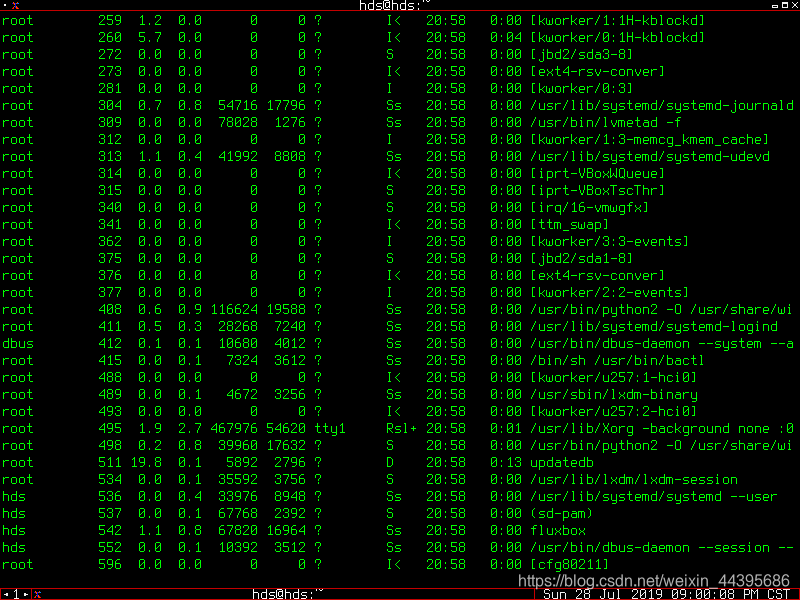Click the Rsl+ process state

[402, 429]
